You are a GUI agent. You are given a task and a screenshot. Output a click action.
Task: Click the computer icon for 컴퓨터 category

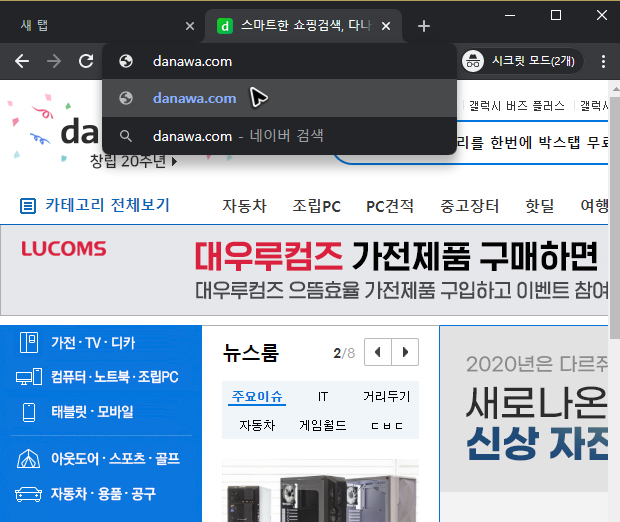click(29, 376)
